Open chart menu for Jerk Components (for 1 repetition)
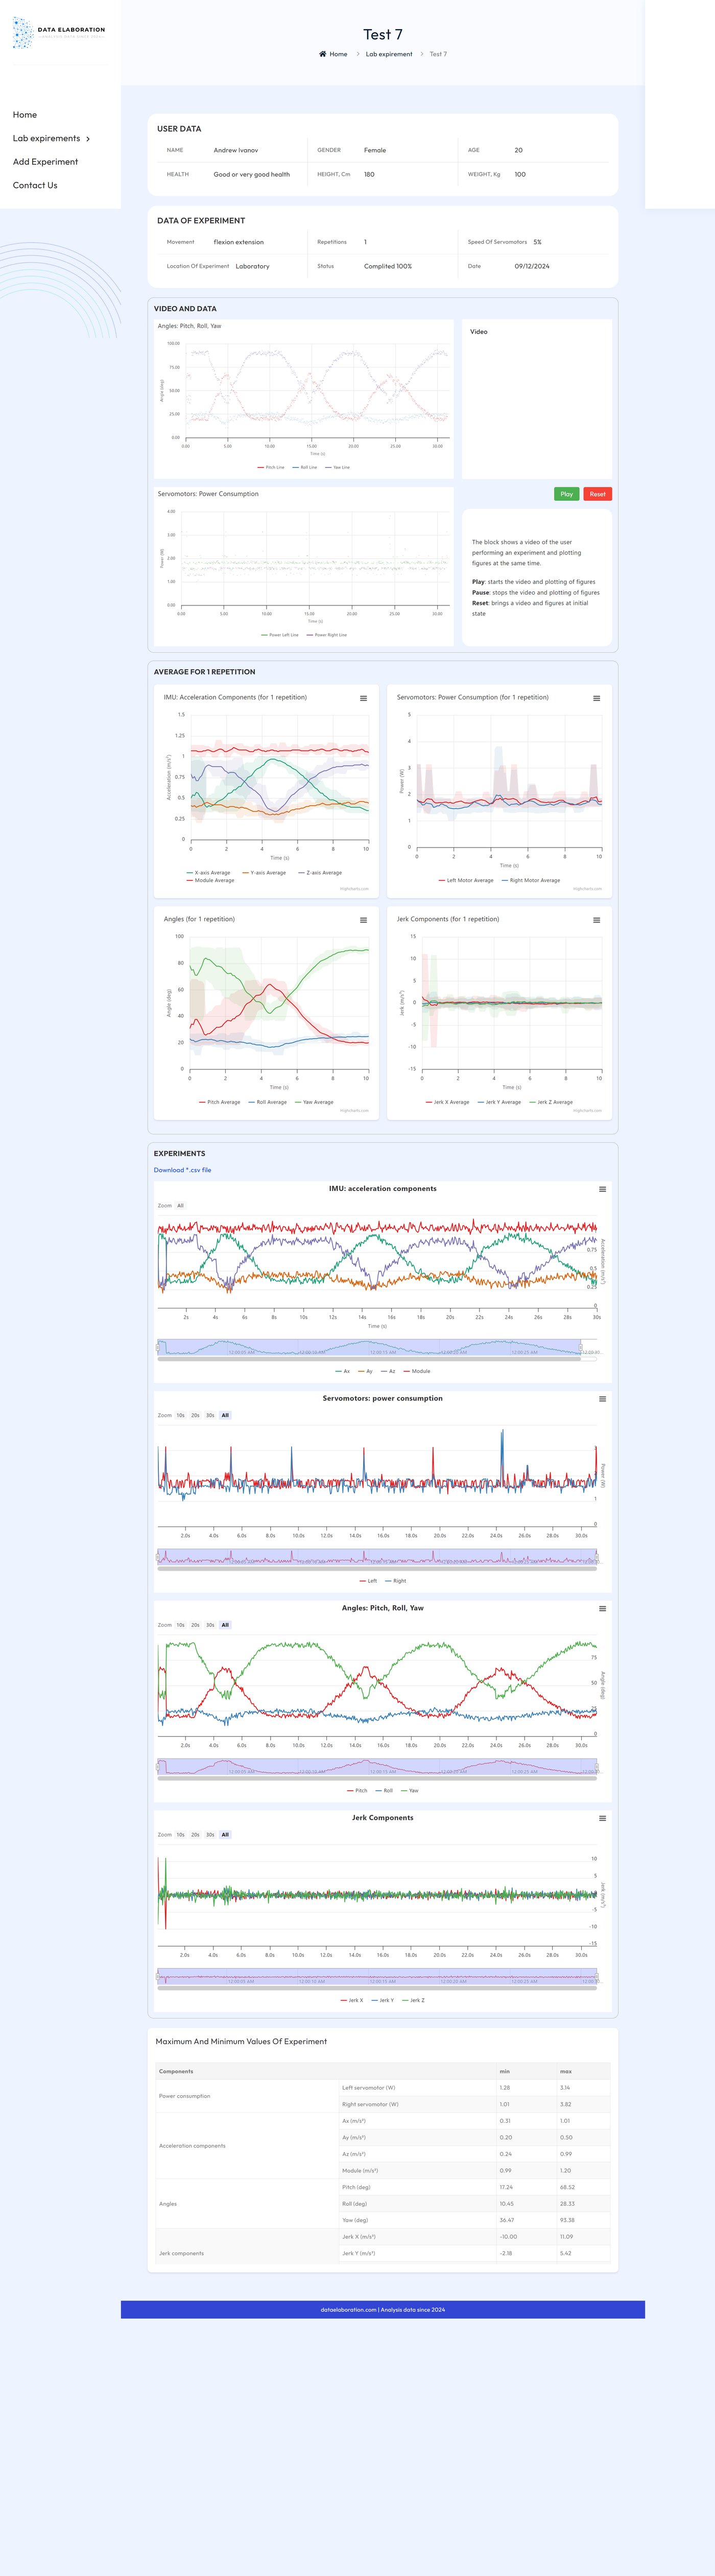The image size is (715, 2576). (x=597, y=920)
